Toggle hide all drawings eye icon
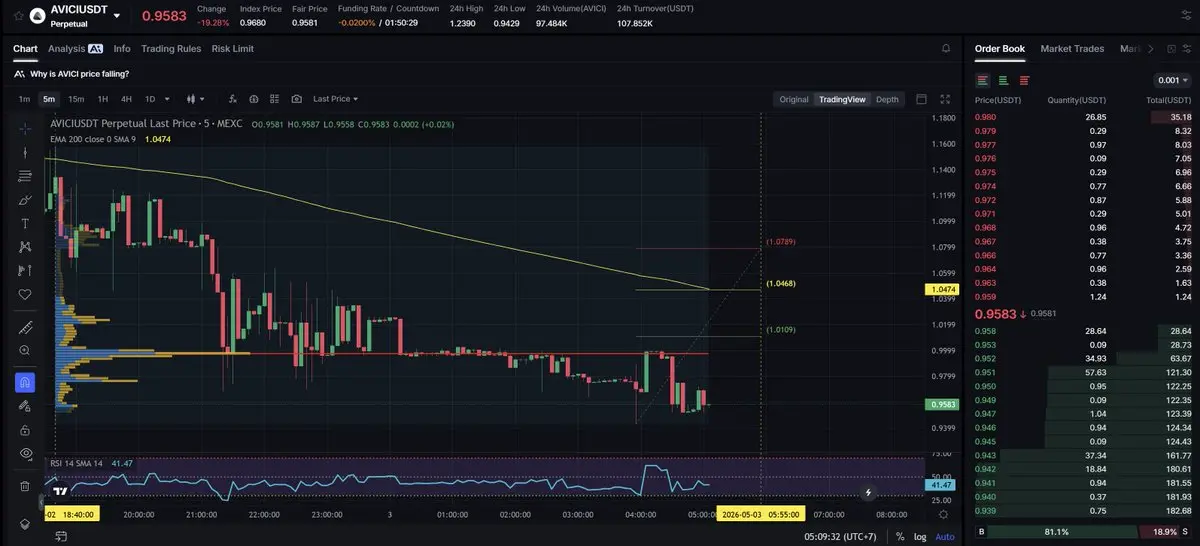This screenshot has width=1200, height=546. [x=25, y=453]
